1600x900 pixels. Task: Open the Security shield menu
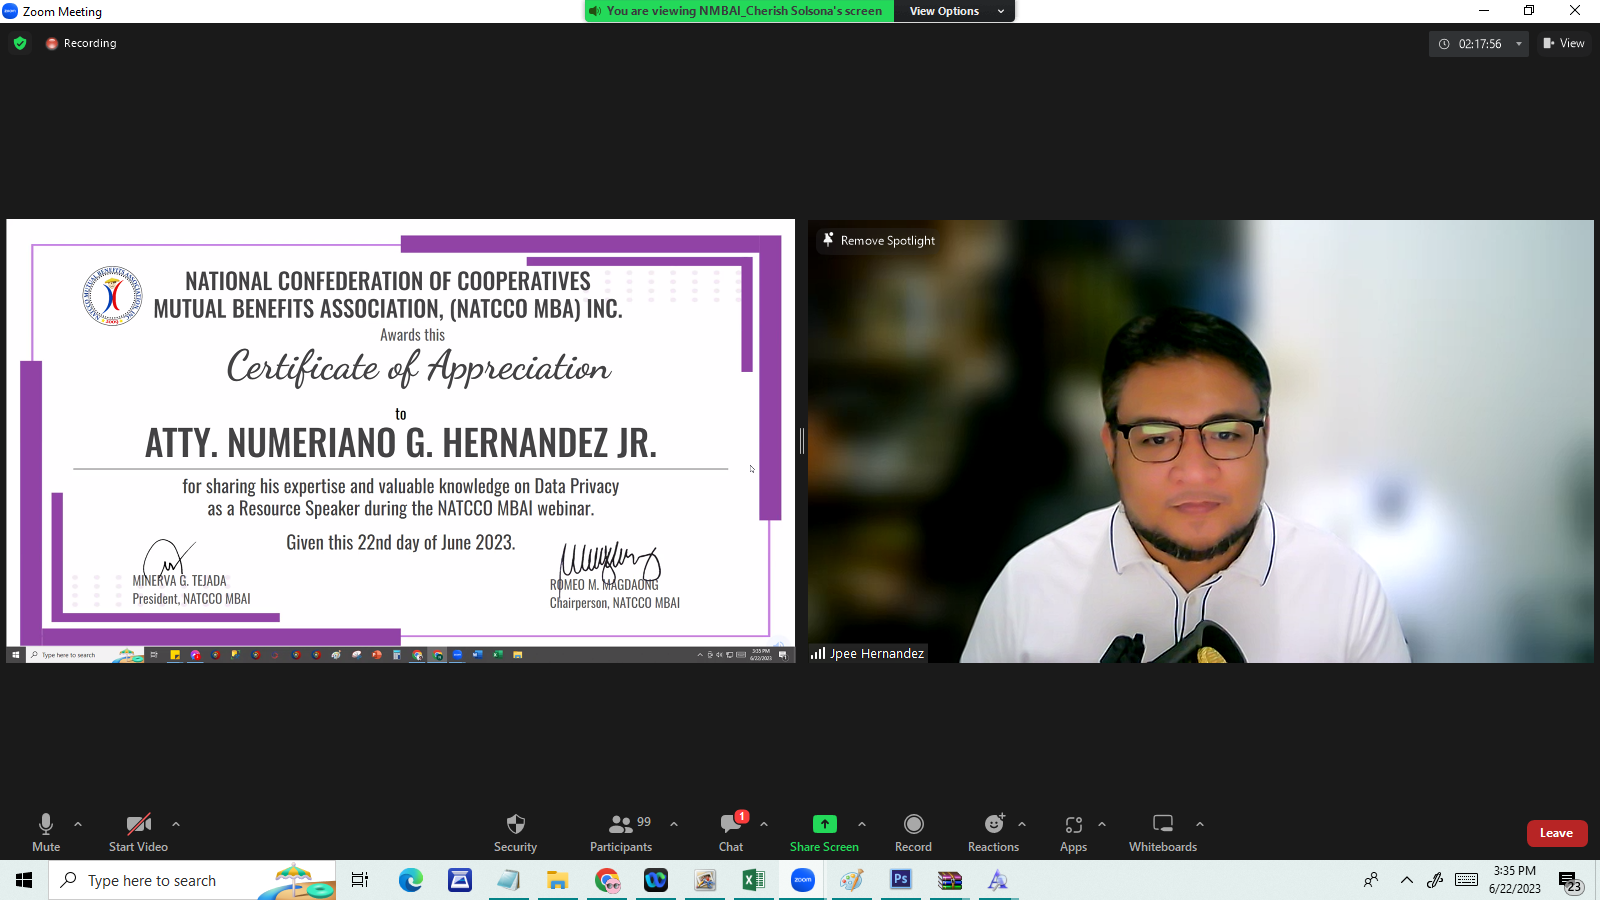tap(515, 832)
